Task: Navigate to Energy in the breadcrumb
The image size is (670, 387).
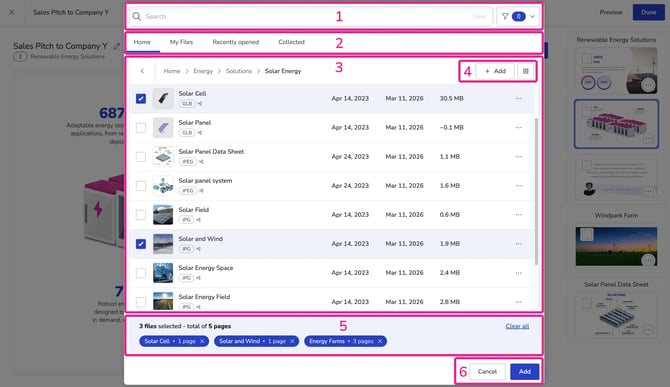Action: tap(203, 71)
